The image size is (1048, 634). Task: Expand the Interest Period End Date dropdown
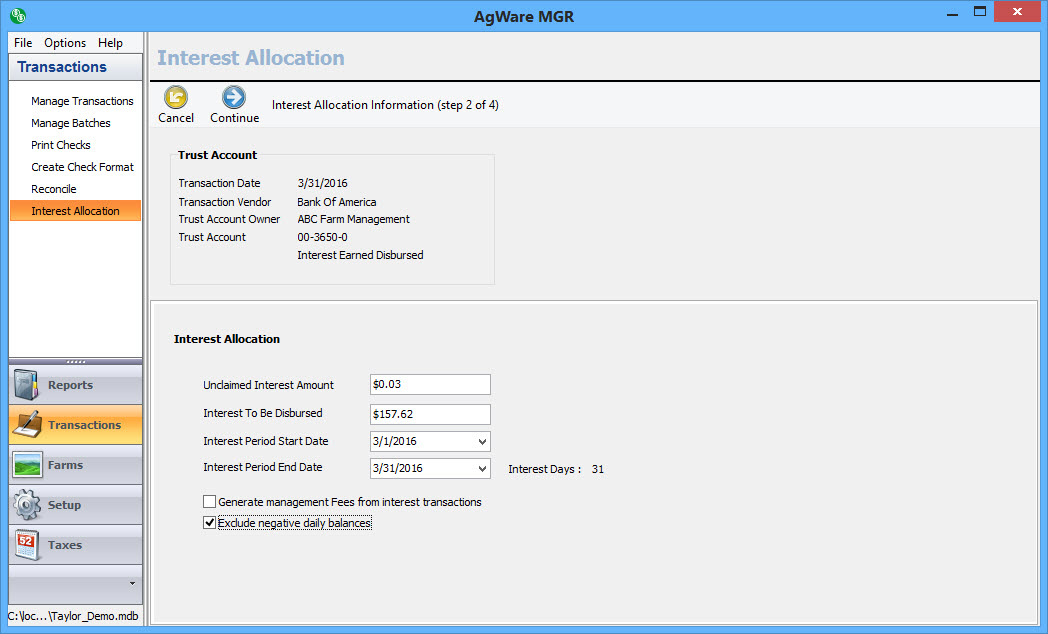pos(482,469)
